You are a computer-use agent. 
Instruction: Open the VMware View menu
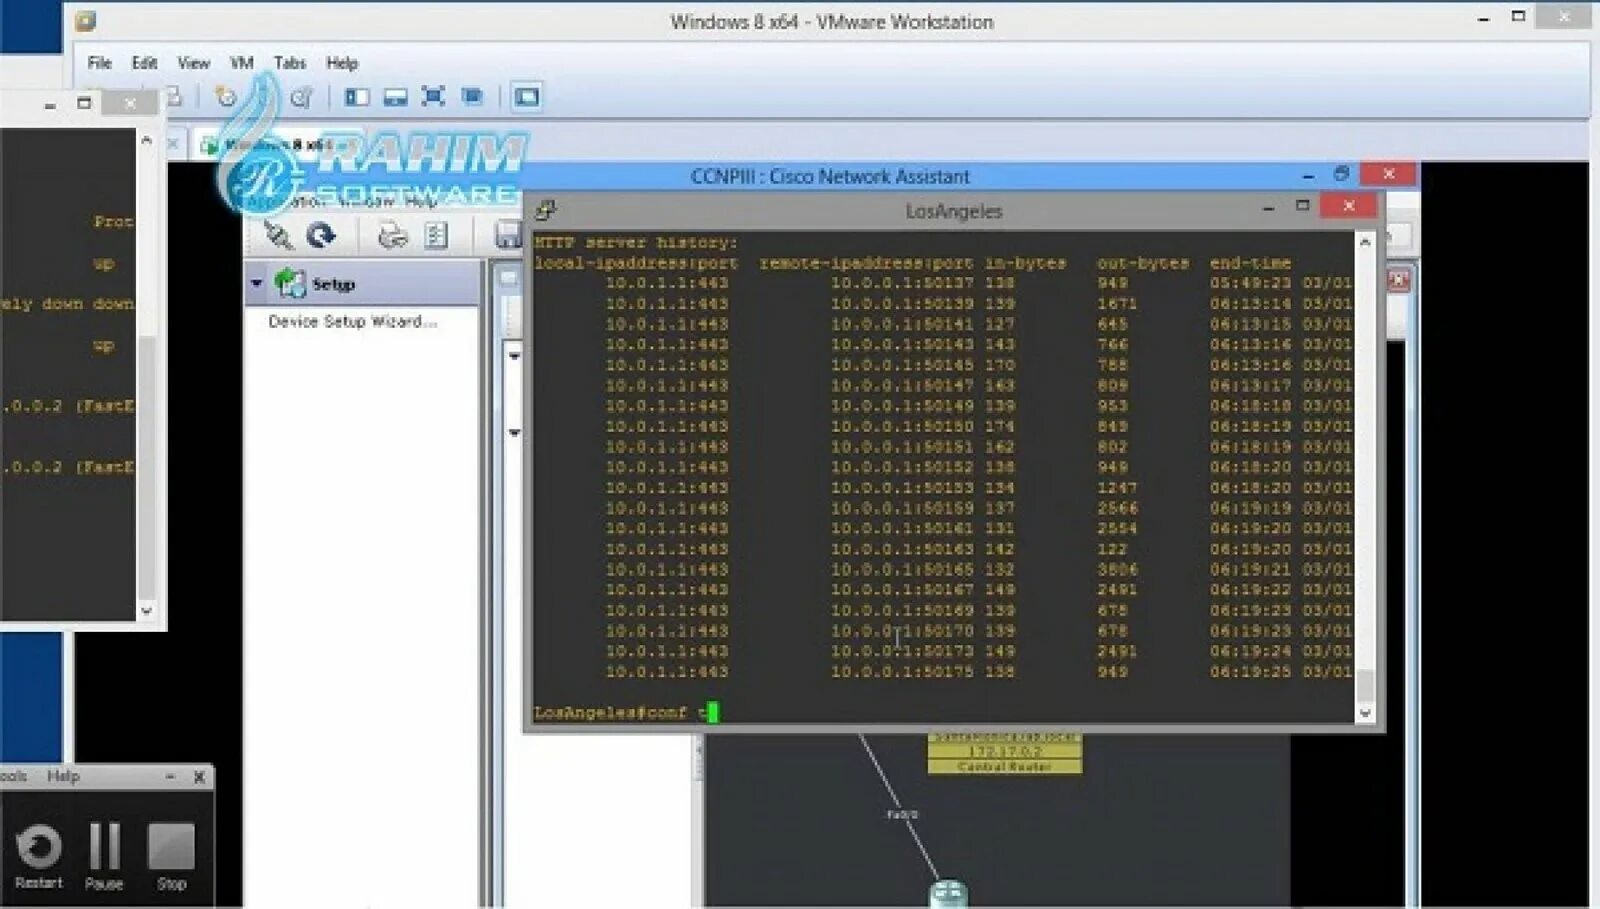(193, 63)
